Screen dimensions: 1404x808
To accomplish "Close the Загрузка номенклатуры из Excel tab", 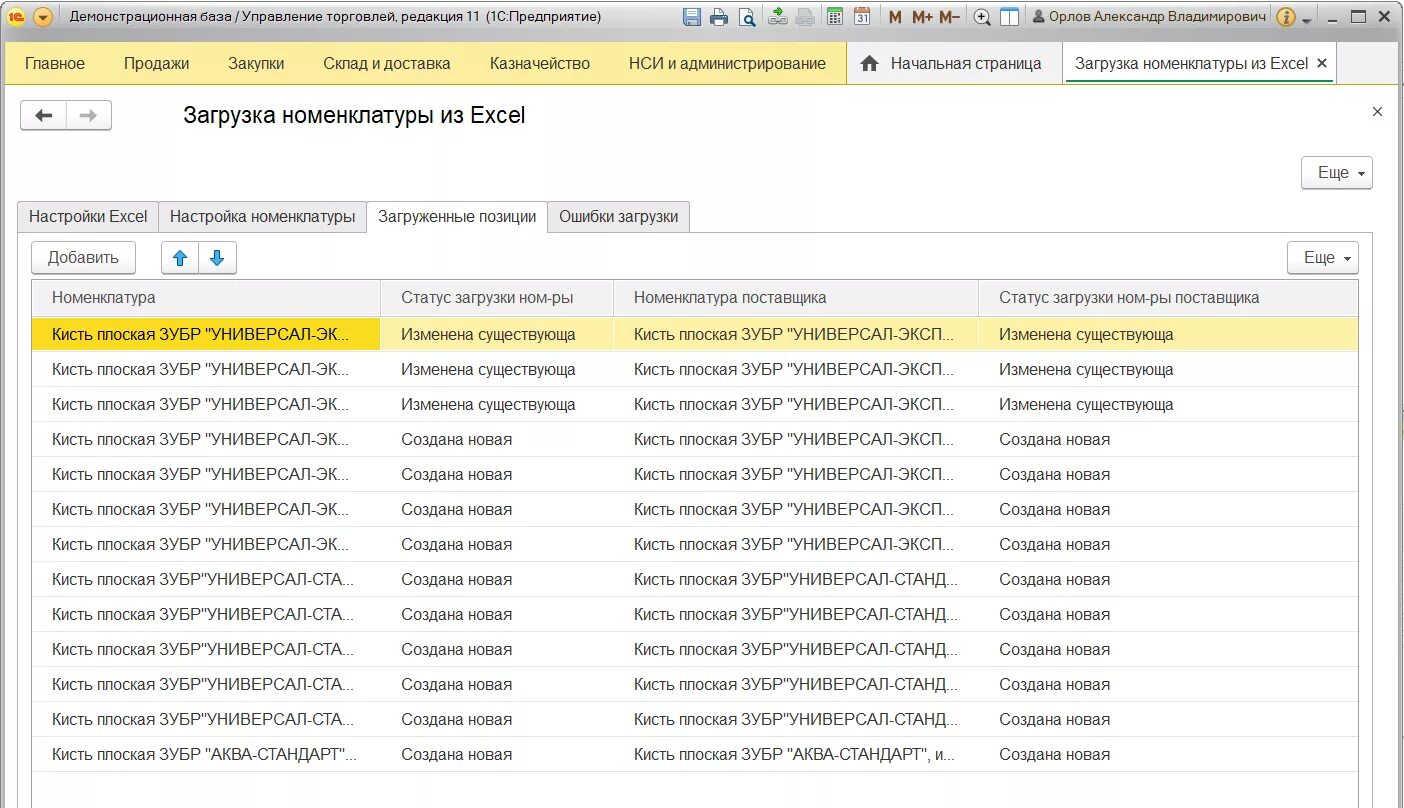I will pos(1321,63).
